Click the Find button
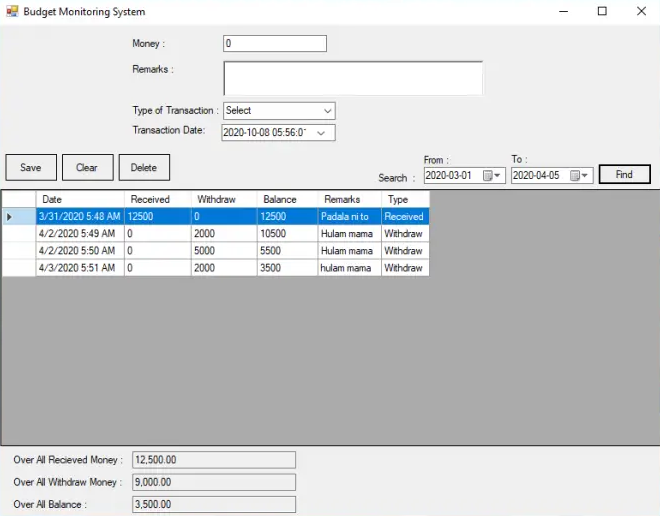This screenshot has width=660, height=516. pyautogui.click(x=624, y=174)
